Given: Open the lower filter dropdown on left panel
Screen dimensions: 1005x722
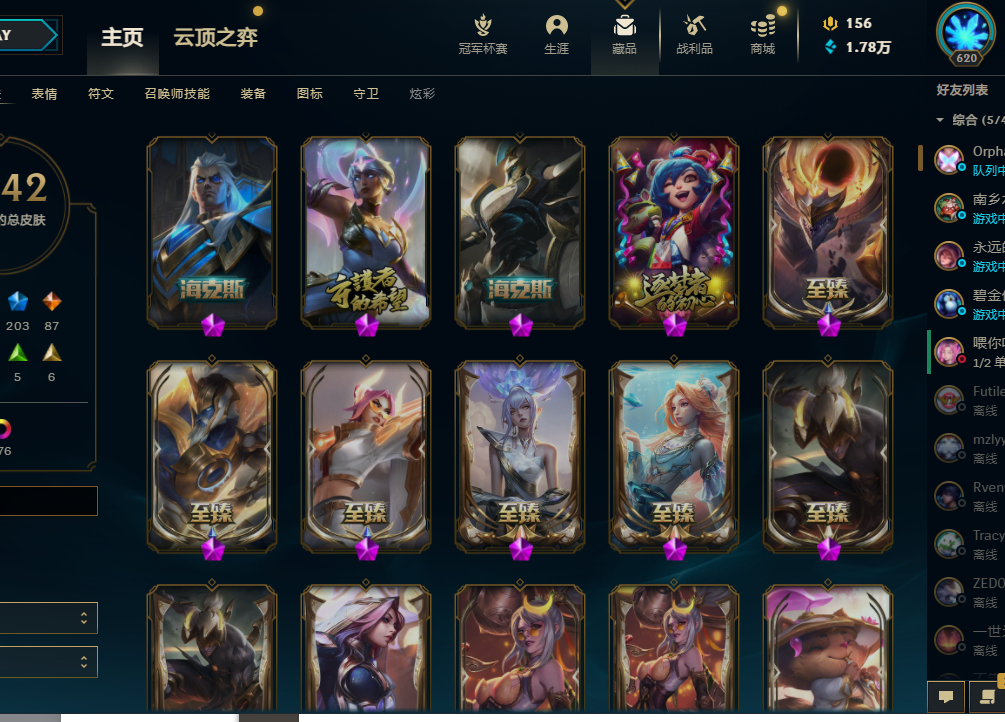Looking at the screenshot, I should pyautogui.click(x=49, y=662).
